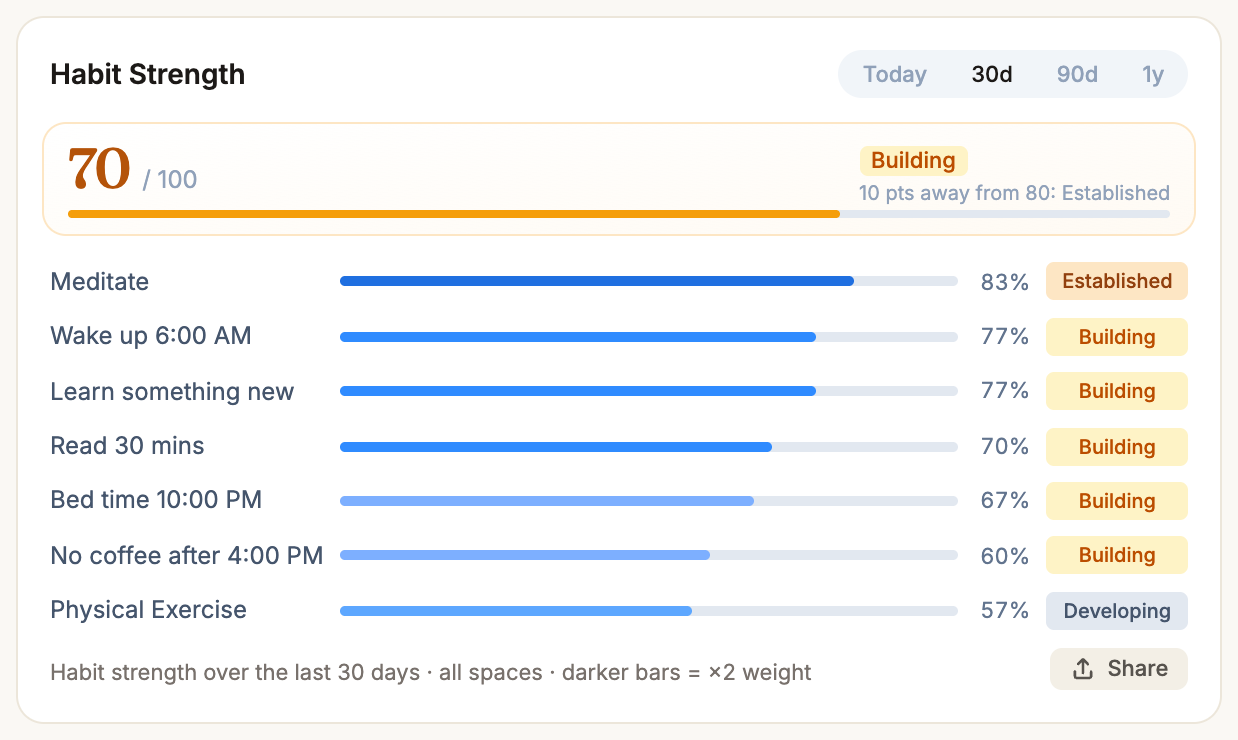
Task: Click the Building badge for Read 30 mins
Action: tap(1116, 446)
